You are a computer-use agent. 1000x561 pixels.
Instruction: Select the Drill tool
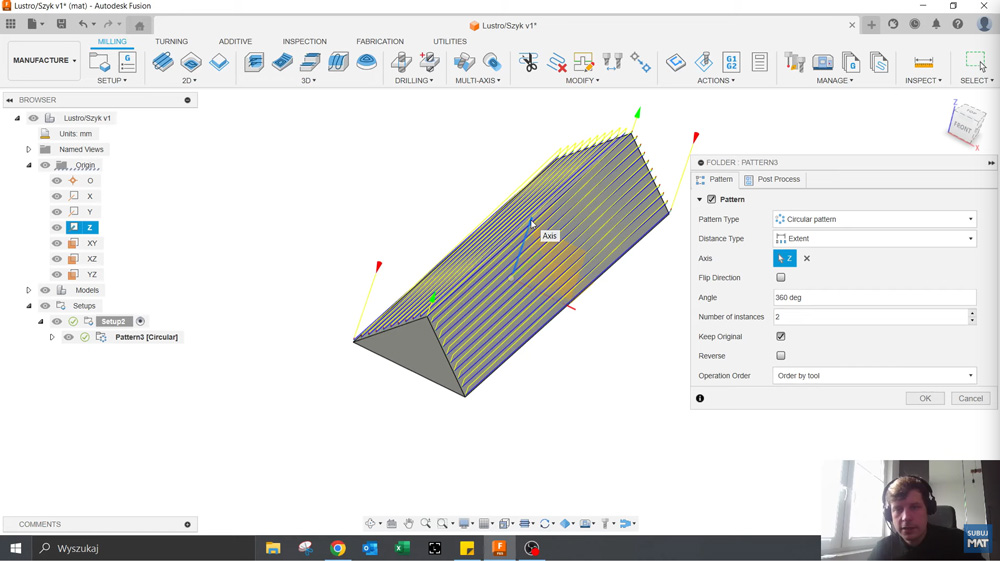[x=401, y=62]
